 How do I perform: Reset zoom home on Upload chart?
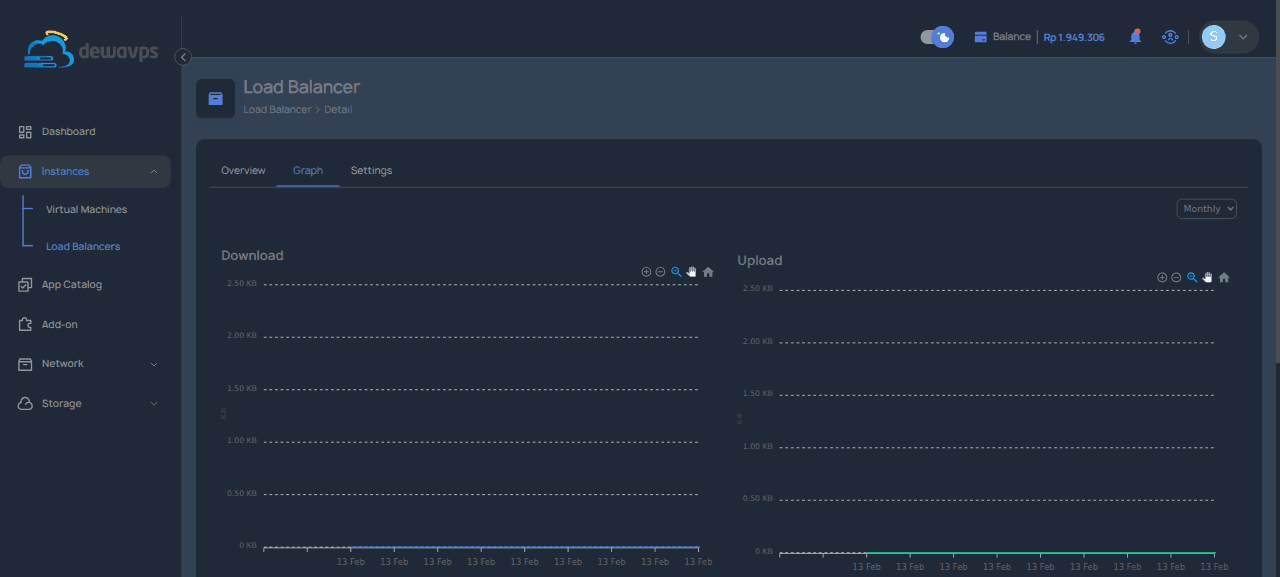coord(1224,277)
